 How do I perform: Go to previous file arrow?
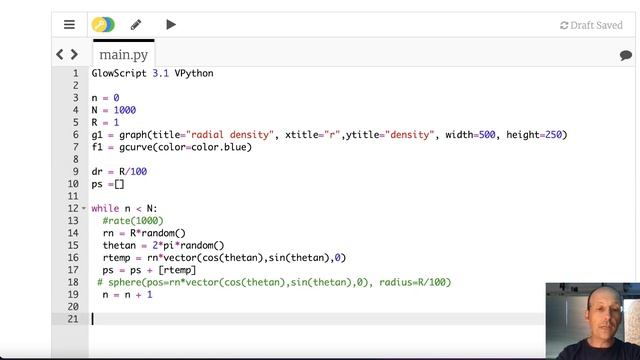click(x=60, y=54)
